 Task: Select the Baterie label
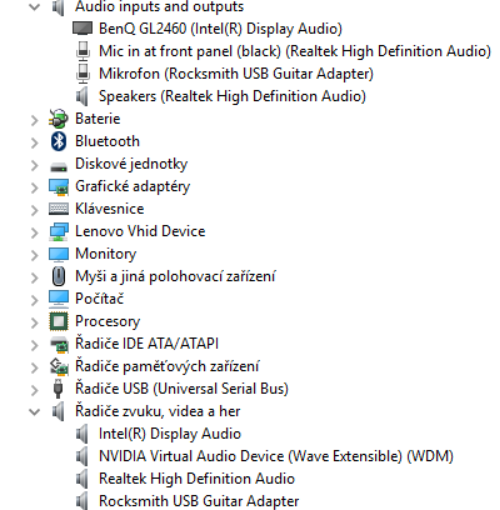98,119
